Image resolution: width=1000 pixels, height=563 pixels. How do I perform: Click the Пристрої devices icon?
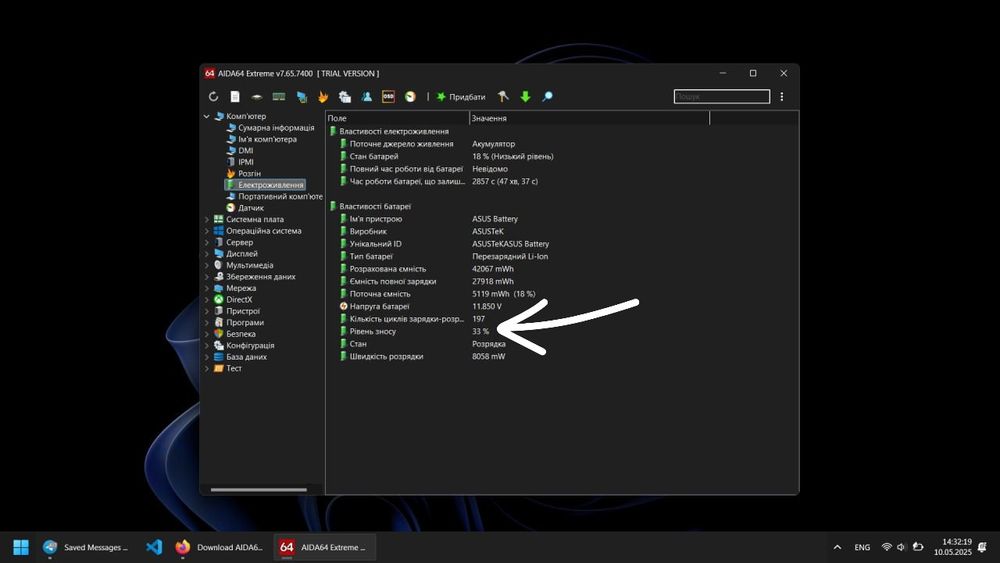point(219,311)
